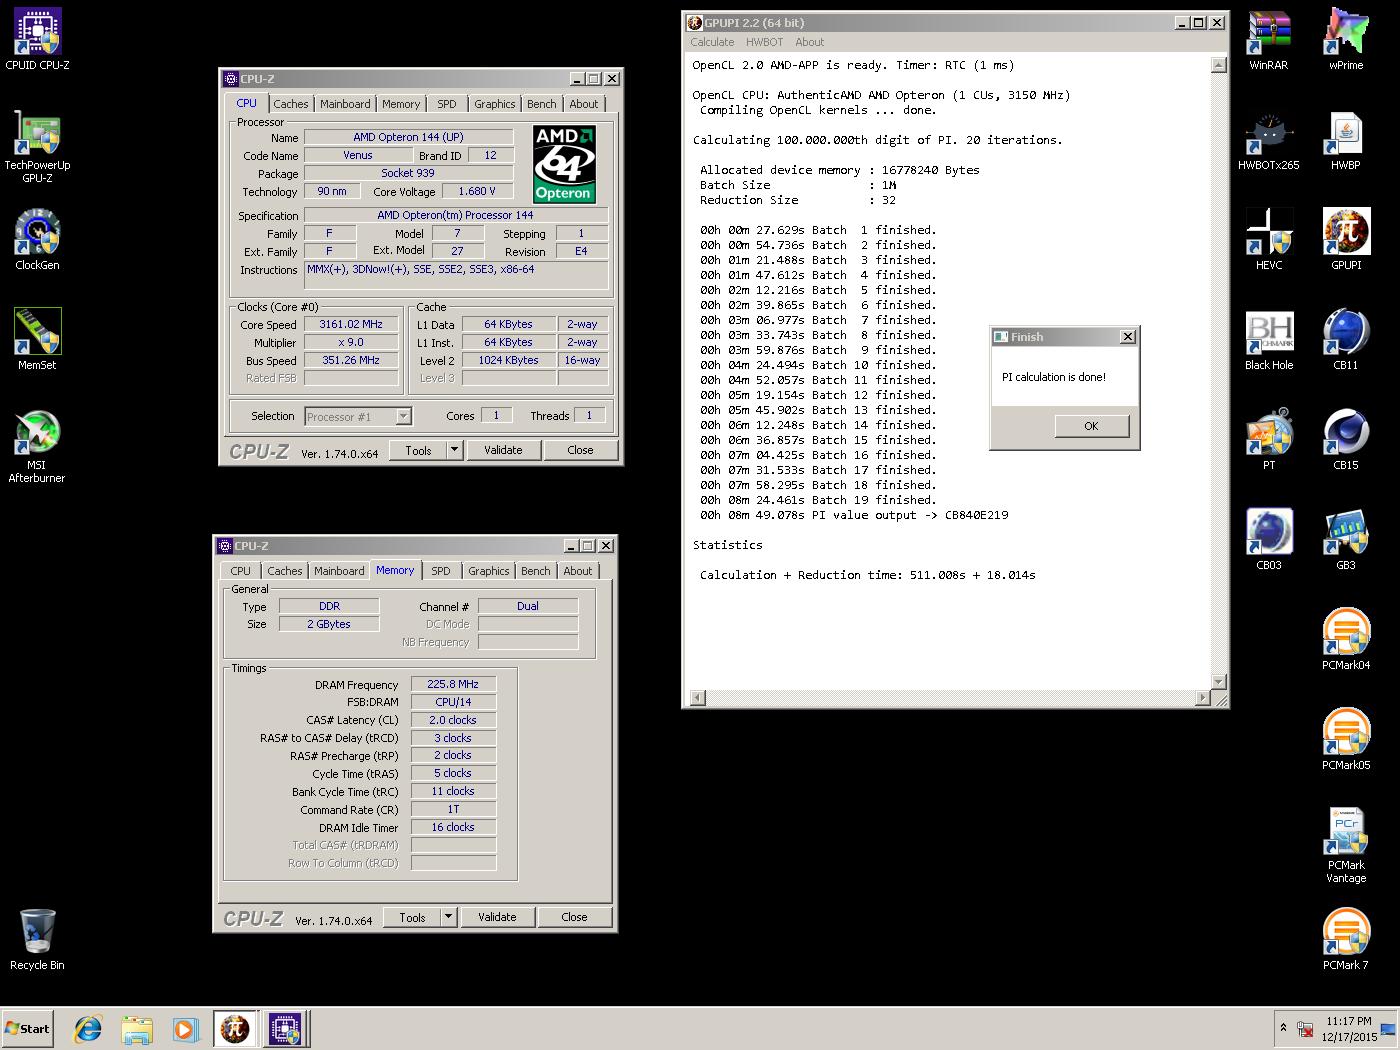Click the taskbar clock 11:17 PM
The height and width of the screenshot is (1050, 1400).
1348,1021
